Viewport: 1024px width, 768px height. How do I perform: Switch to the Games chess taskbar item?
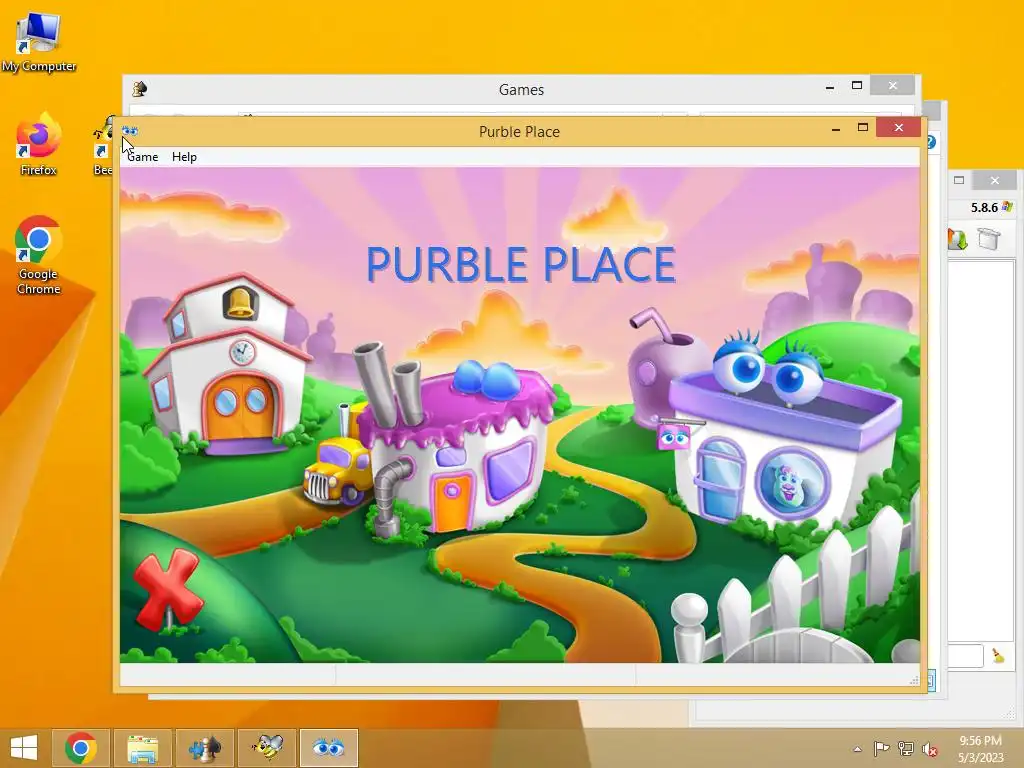tap(204, 748)
